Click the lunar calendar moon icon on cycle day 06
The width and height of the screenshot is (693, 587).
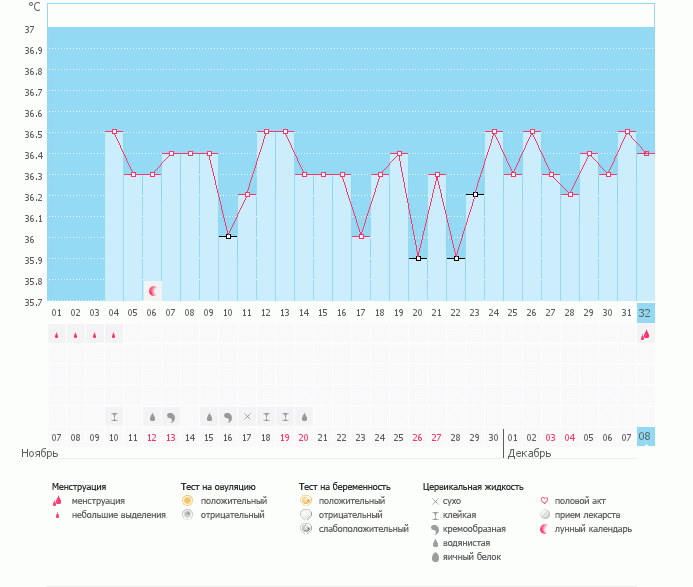(x=153, y=290)
